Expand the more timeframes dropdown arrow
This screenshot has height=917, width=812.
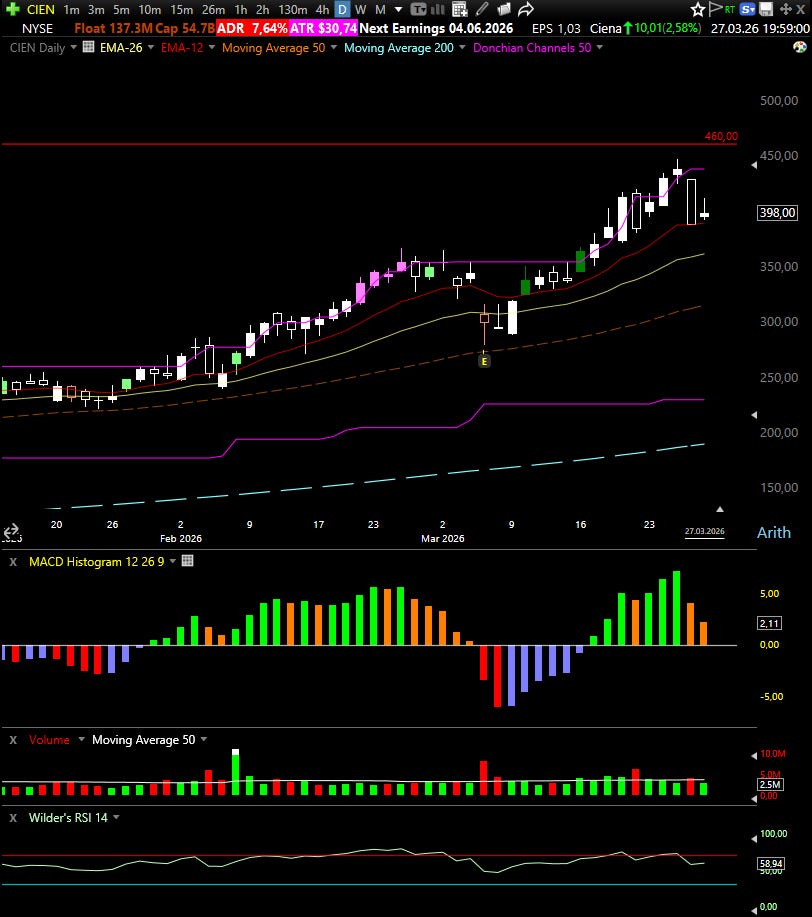398,9
